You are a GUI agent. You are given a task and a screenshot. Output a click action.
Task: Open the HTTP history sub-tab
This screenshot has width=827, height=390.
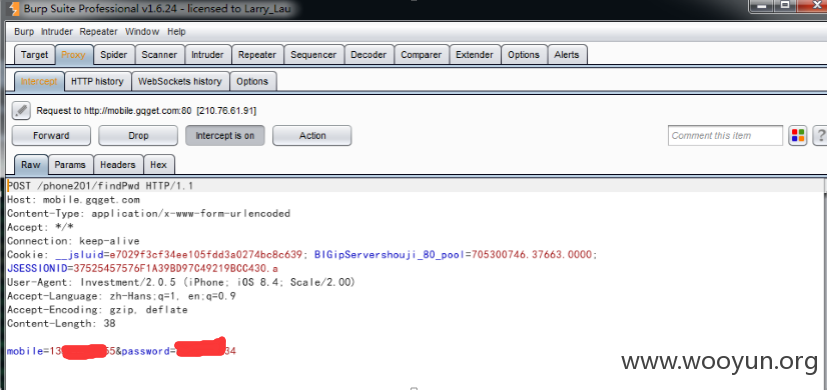[x=97, y=81]
